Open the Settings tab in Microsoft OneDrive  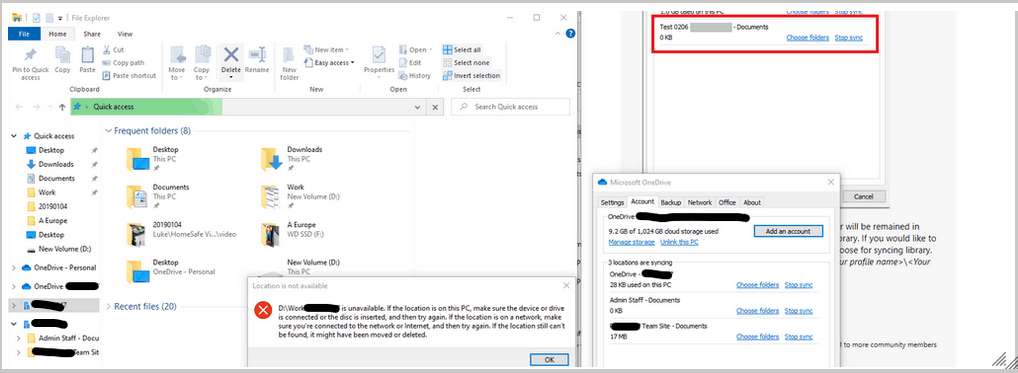pyautogui.click(x=612, y=202)
